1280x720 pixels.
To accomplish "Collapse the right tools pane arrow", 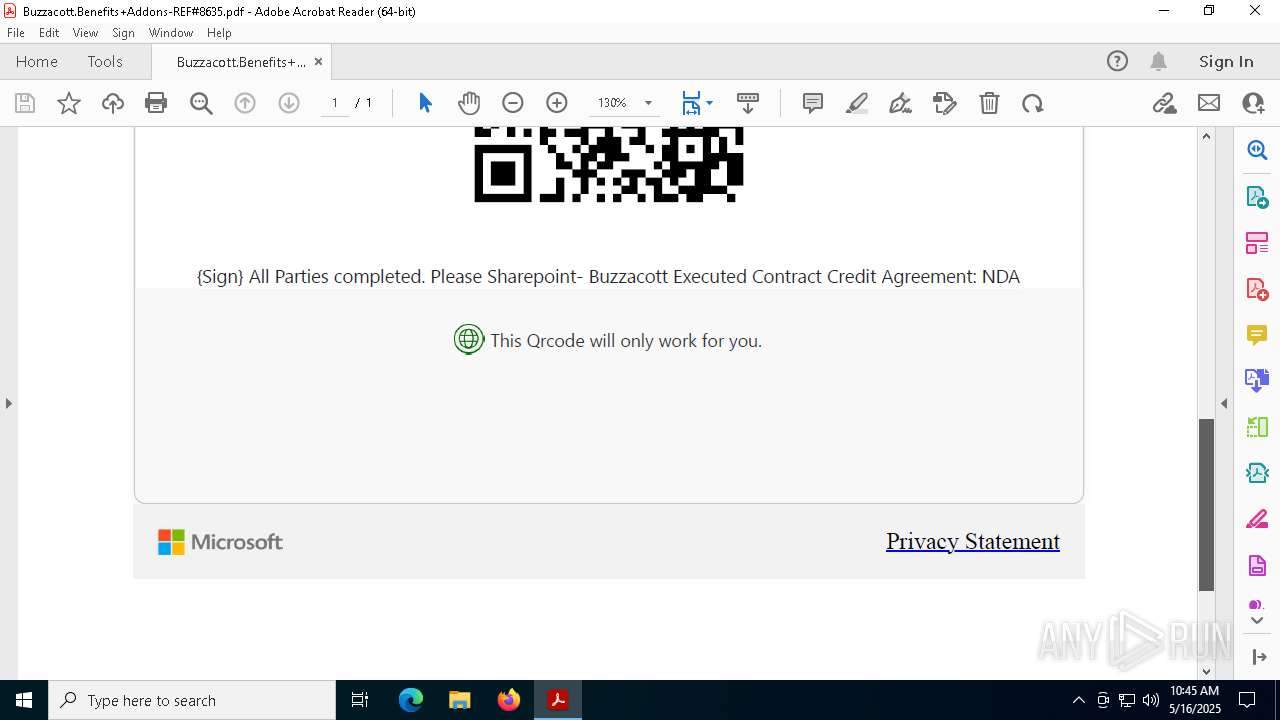I will (1224, 403).
